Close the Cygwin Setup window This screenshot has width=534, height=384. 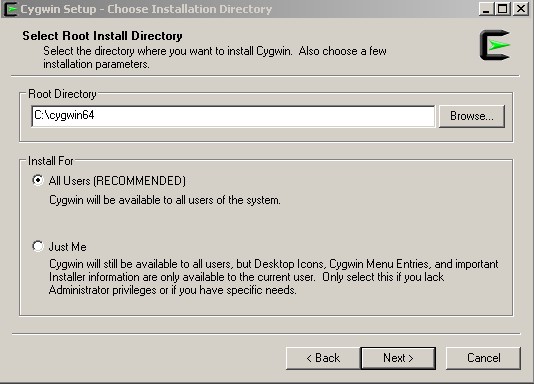tap(521, 9)
